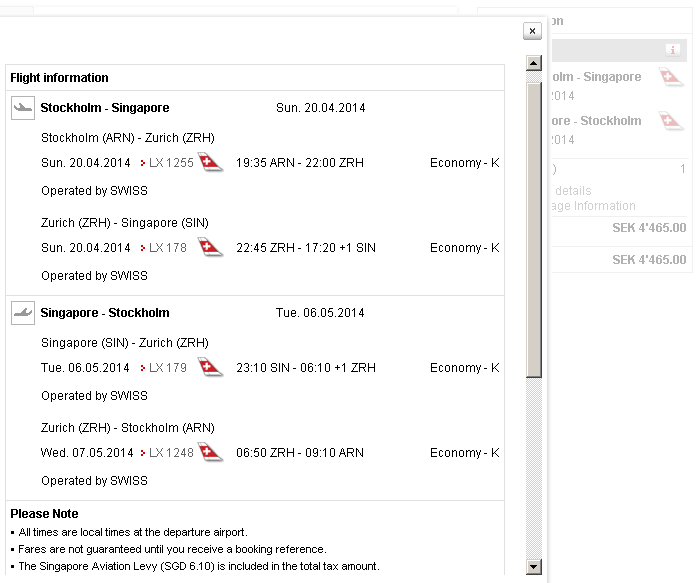Click the SWISS tail logo for LX 1255
The width and height of the screenshot is (698, 583).
coord(210,163)
